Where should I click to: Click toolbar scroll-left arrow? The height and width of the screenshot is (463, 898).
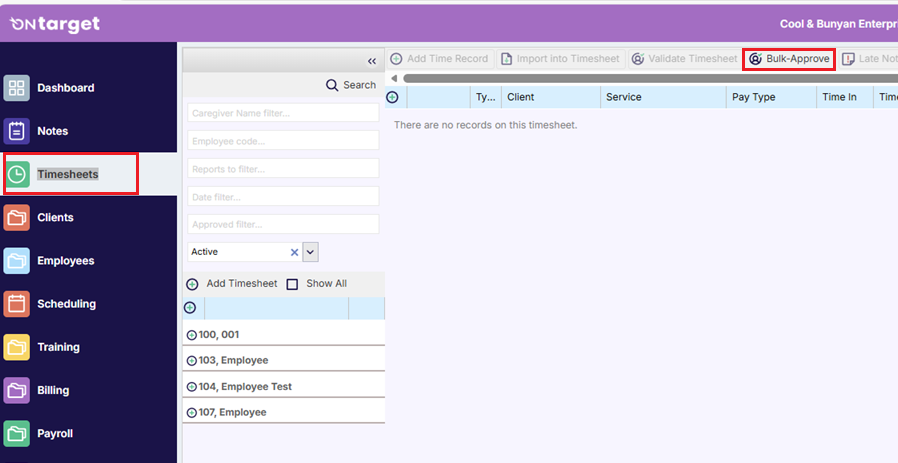point(394,79)
